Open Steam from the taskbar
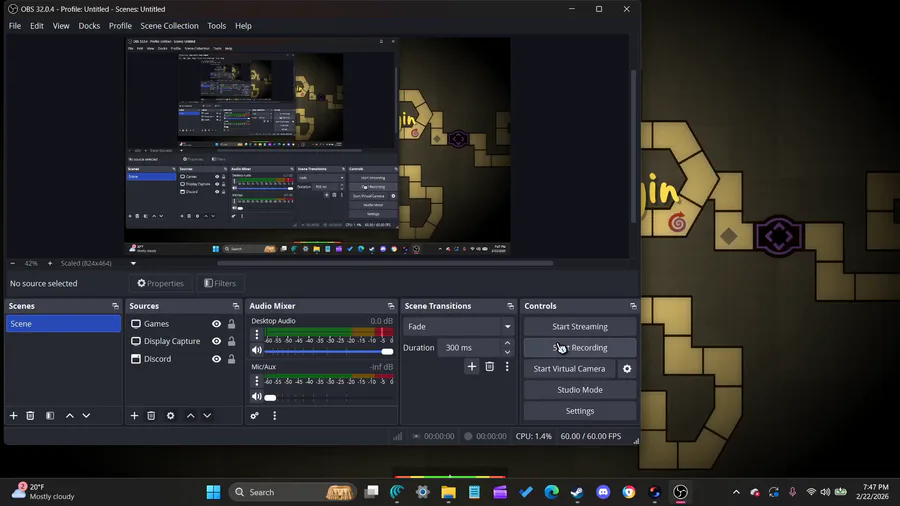This screenshot has height=506, width=900. pyautogui.click(x=577, y=492)
